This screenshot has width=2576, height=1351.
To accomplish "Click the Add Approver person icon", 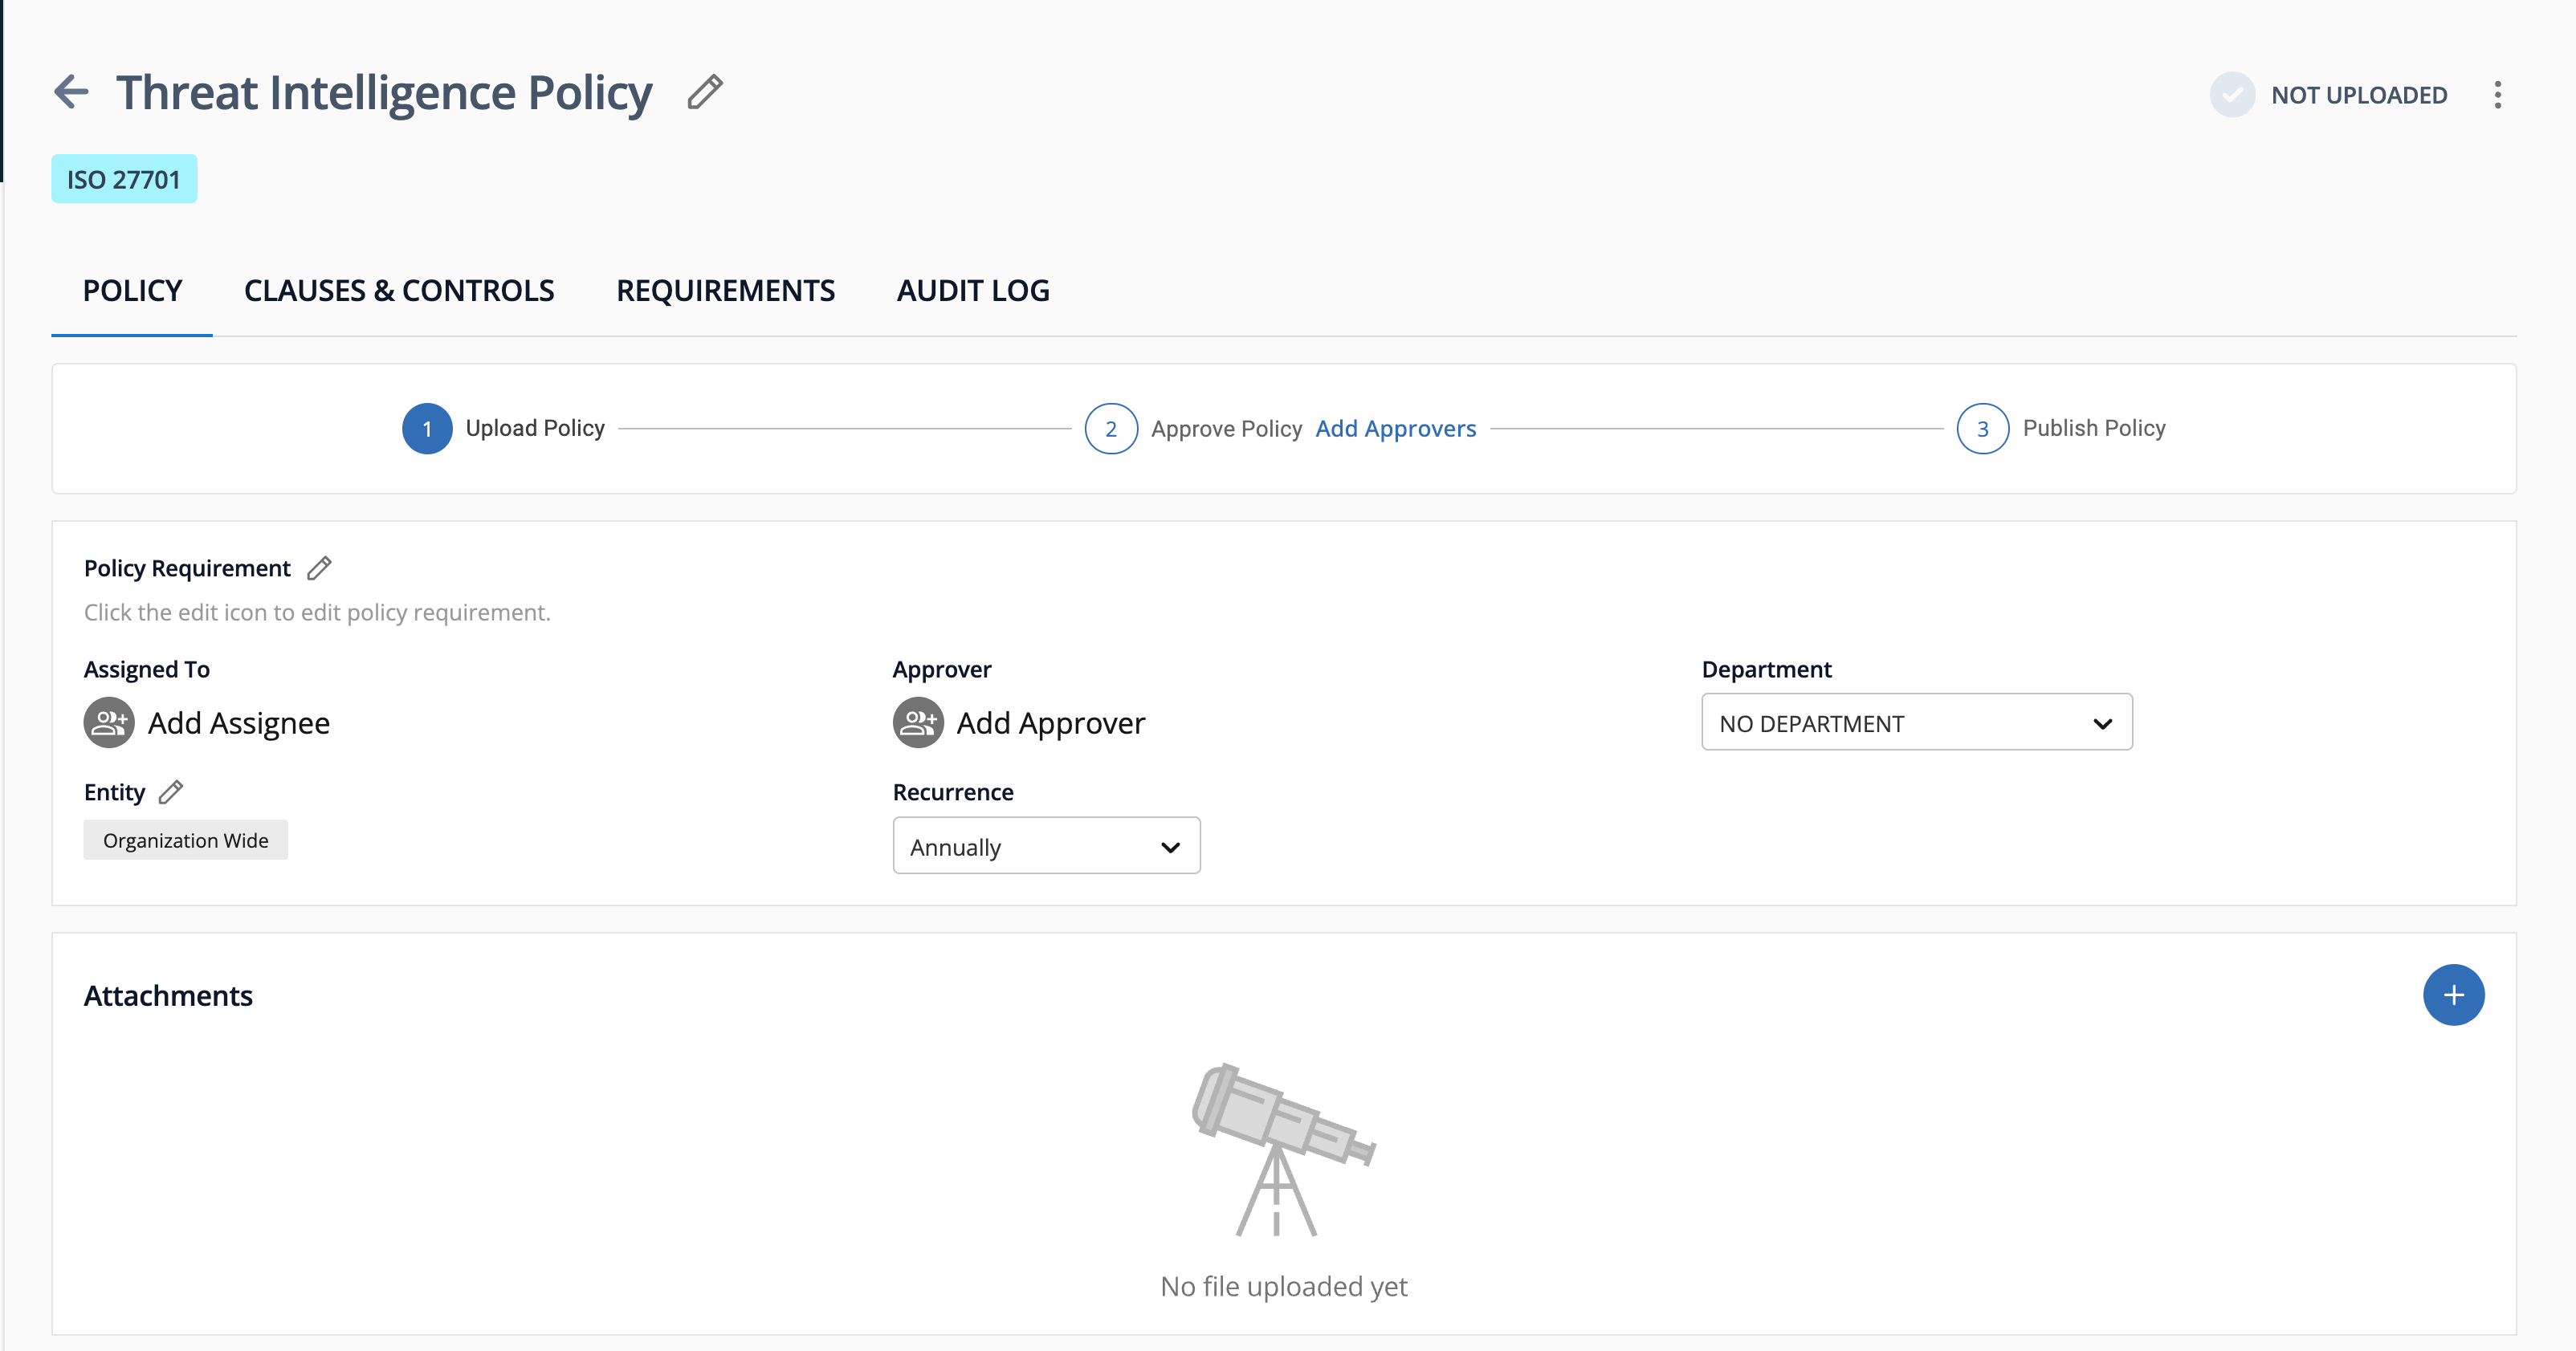I will (918, 722).
